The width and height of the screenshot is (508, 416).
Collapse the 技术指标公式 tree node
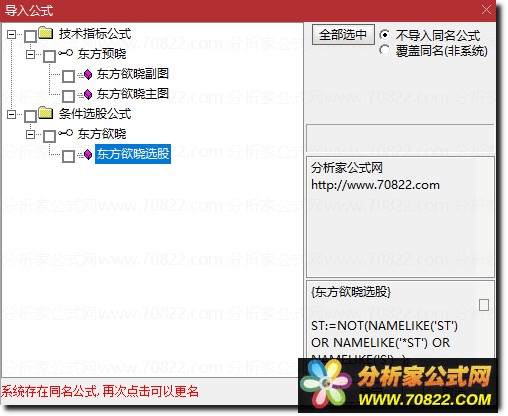(12, 34)
